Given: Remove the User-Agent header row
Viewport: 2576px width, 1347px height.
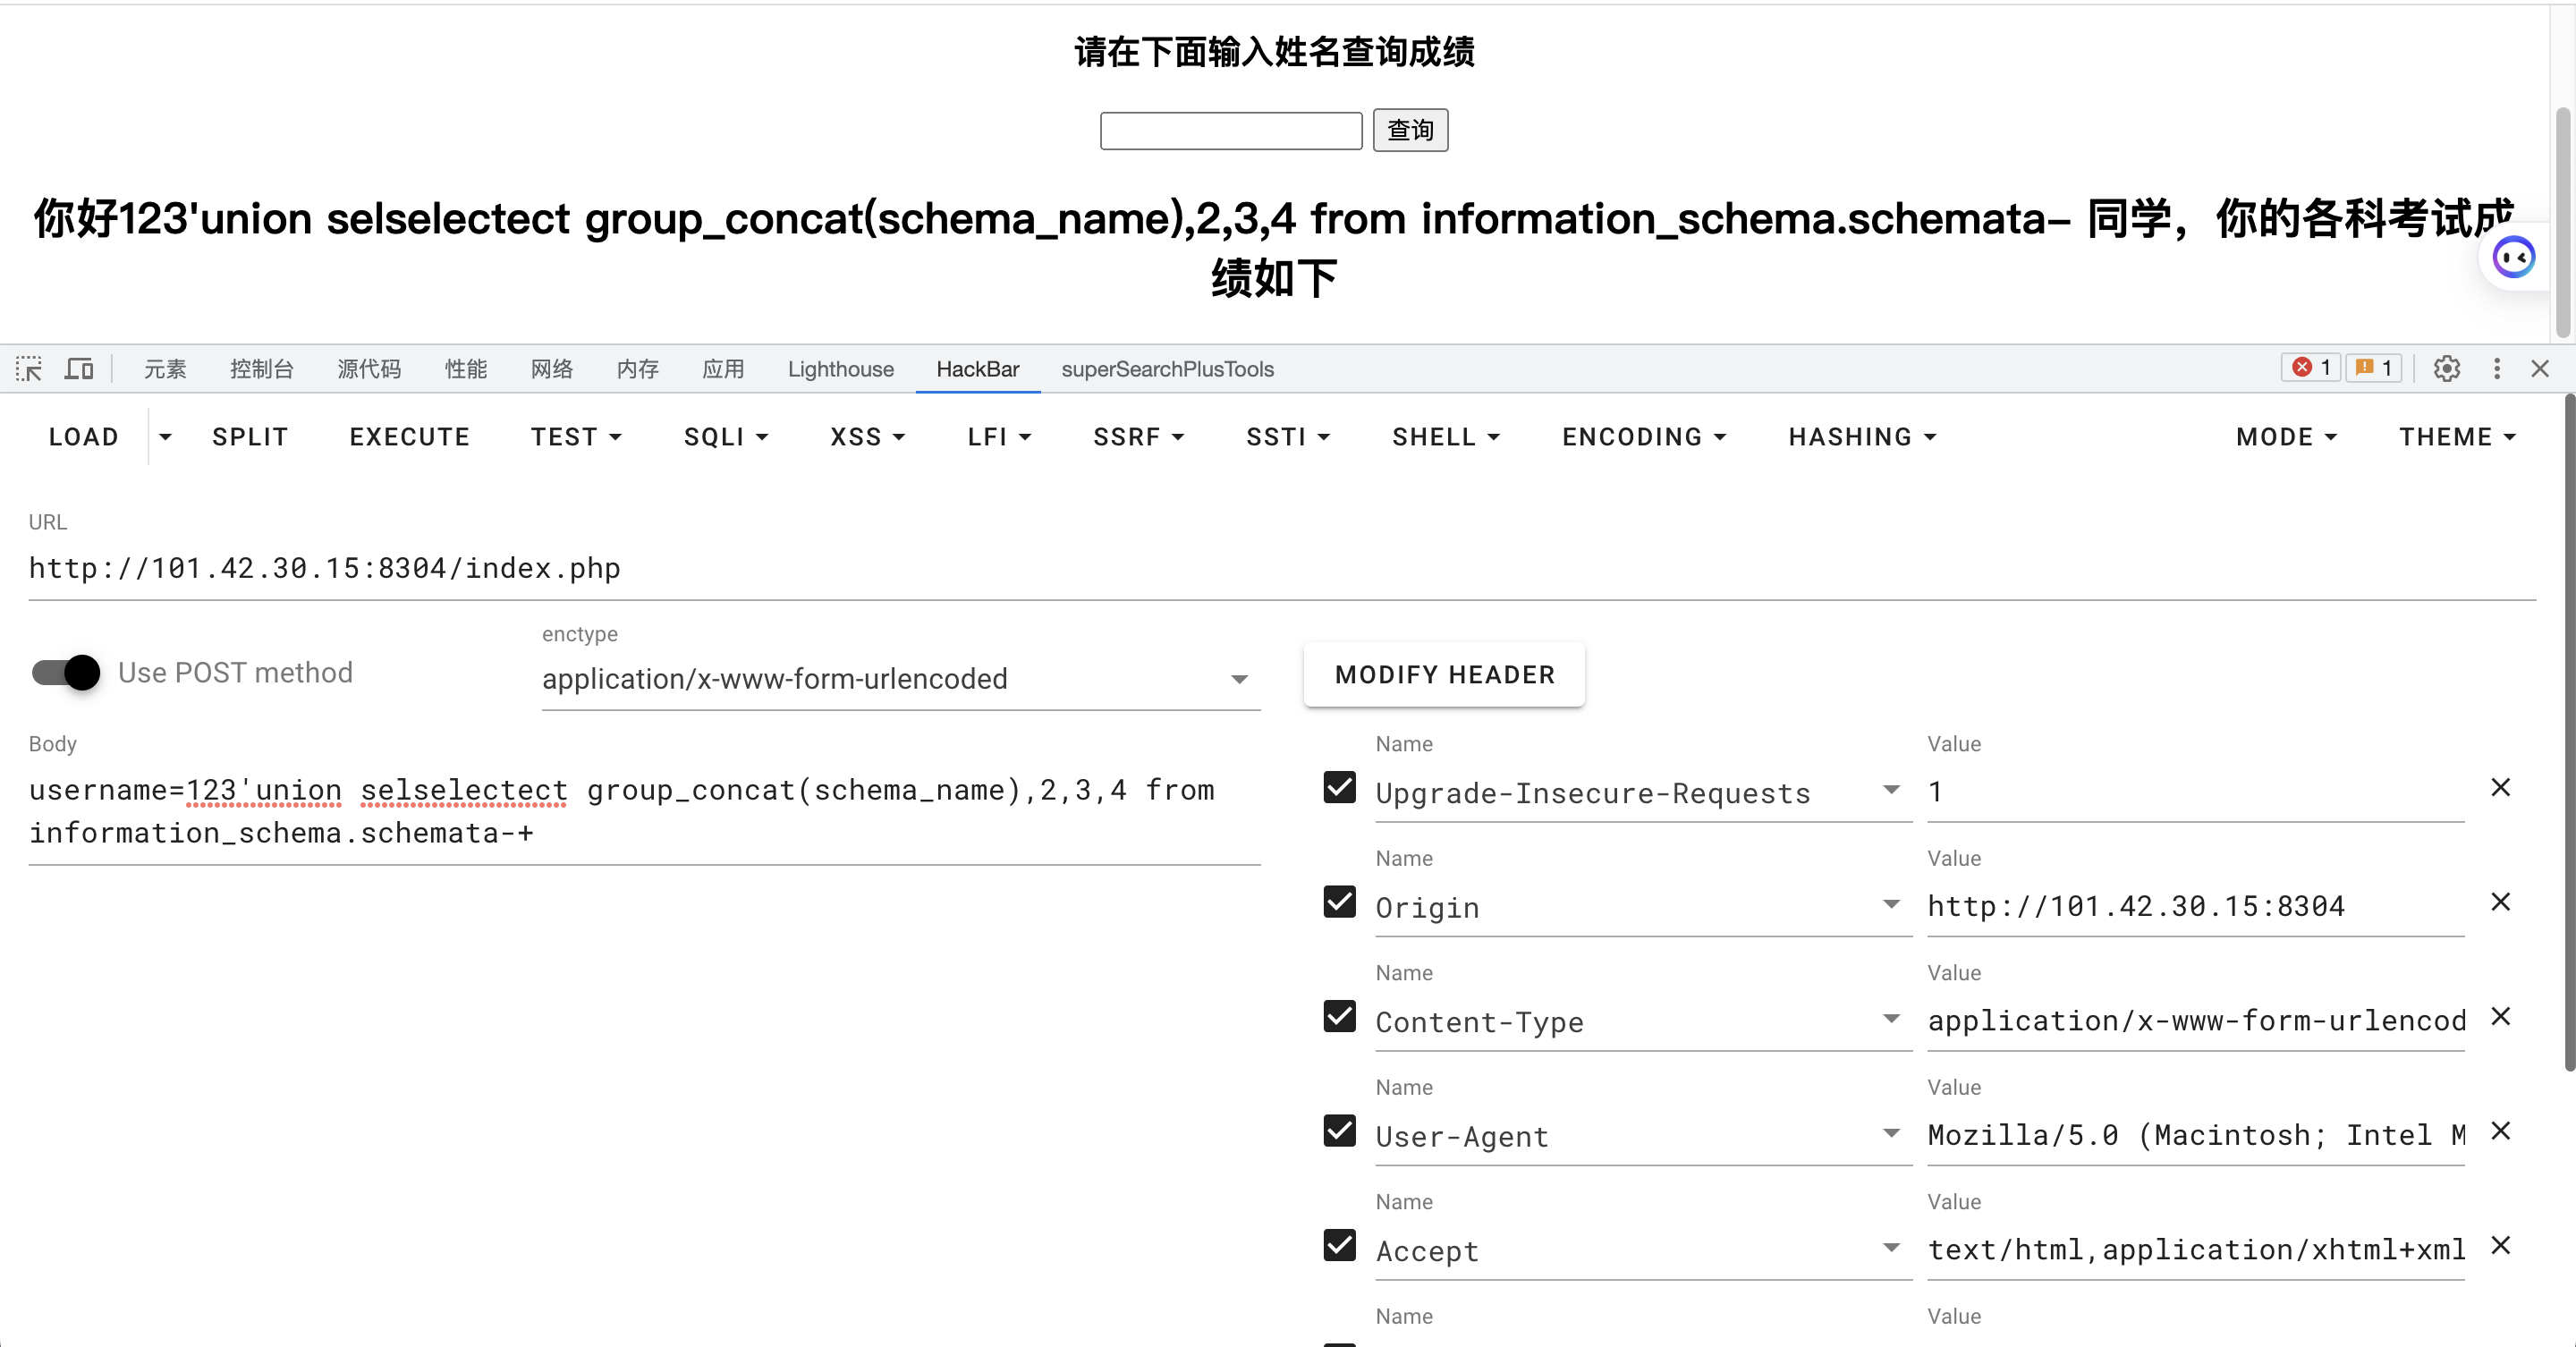Looking at the screenshot, I should click(2500, 1131).
